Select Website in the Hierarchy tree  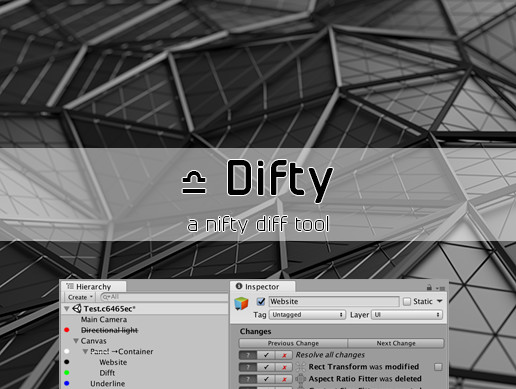point(113,362)
